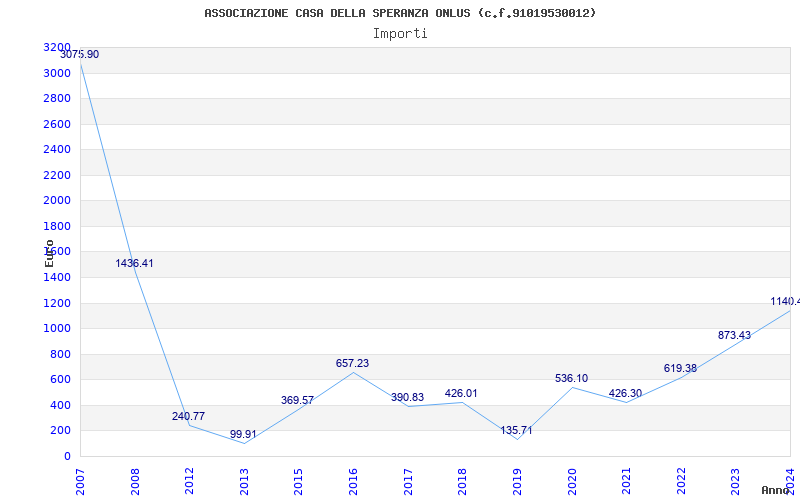The width and height of the screenshot is (800, 500).
Task: Click the Importi subtitle
Action: tap(400, 34)
